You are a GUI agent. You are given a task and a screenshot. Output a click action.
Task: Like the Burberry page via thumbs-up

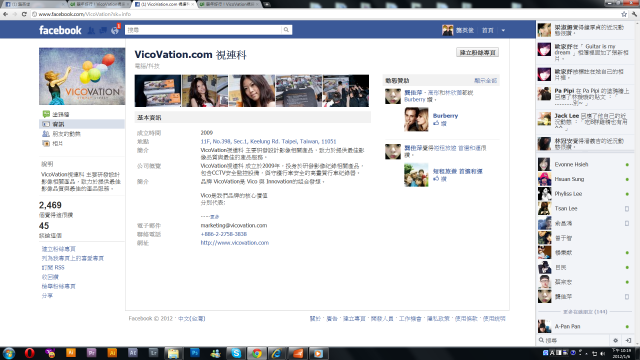(x=440, y=123)
